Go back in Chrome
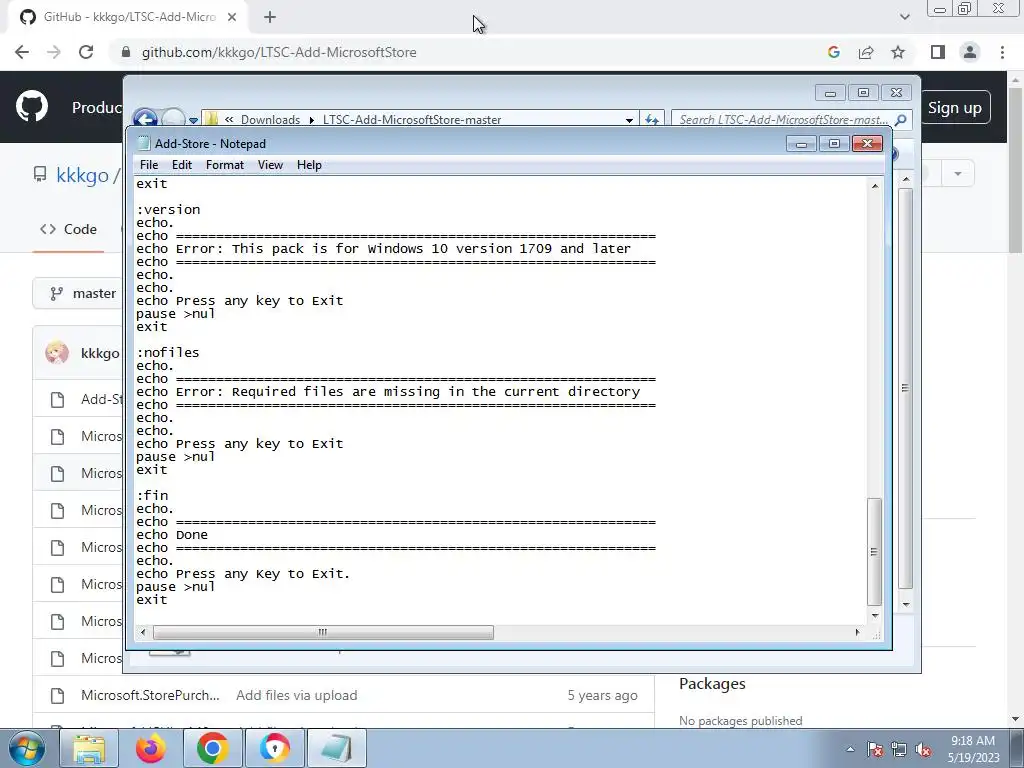 tap(22, 52)
